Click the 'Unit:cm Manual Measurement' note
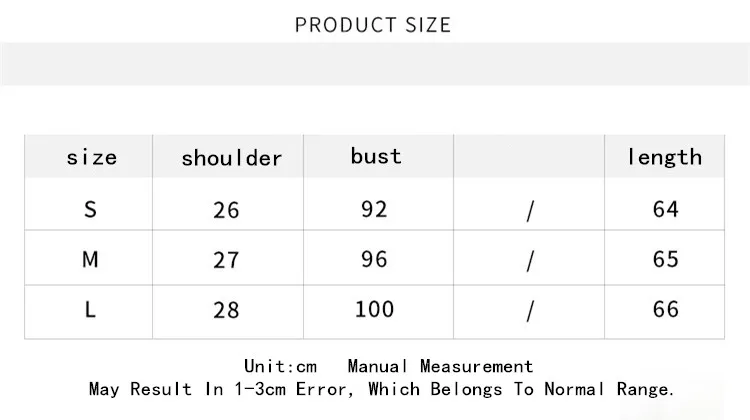 pyautogui.click(x=388, y=366)
